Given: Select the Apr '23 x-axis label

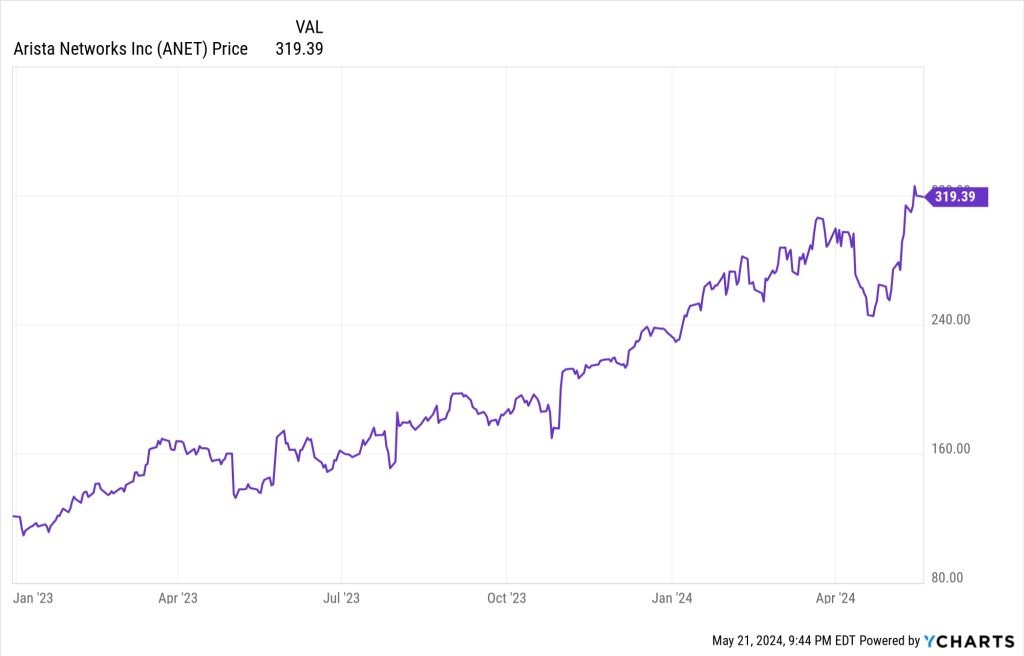Looking at the screenshot, I should coord(177,598).
